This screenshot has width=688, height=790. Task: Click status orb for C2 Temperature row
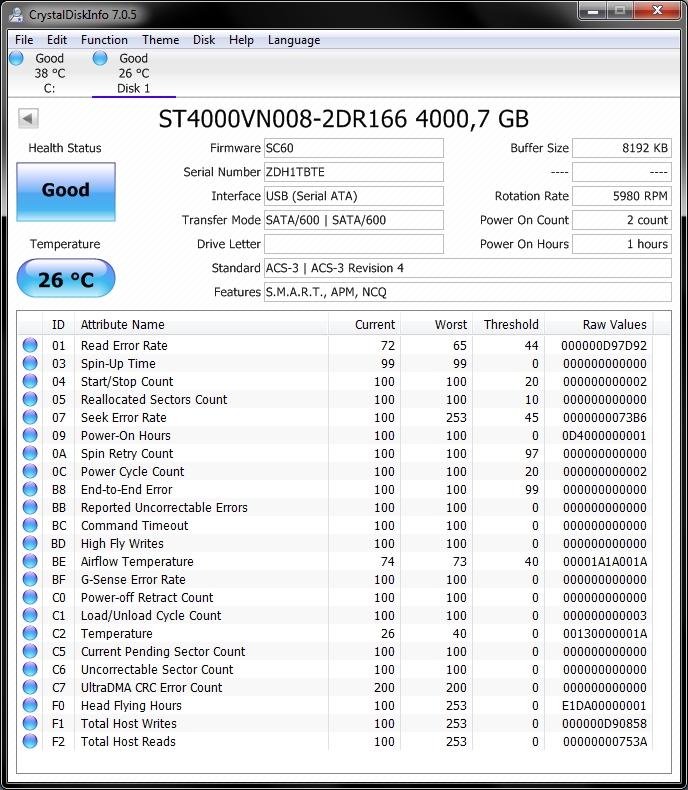tap(30, 633)
